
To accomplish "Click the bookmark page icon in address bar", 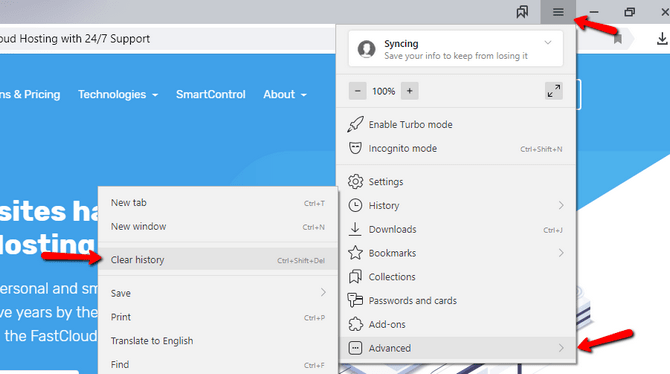I will point(617,39).
